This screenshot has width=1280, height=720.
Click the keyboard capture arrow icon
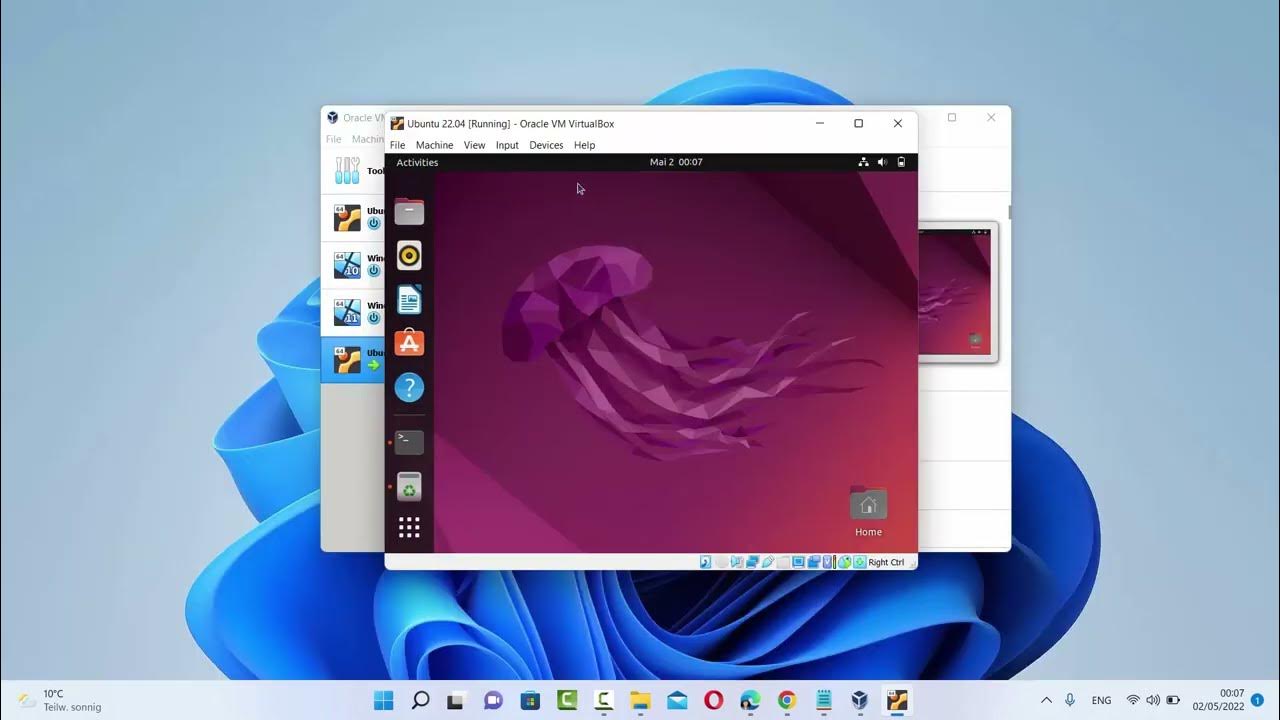(859, 562)
